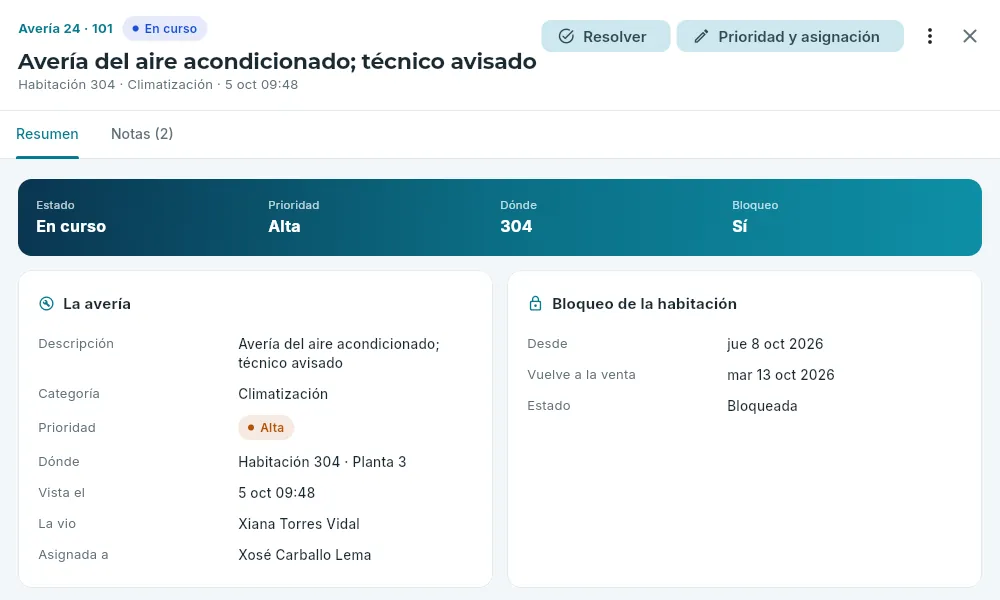Image resolution: width=1000 pixels, height=600 pixels.
Task: Click the pencil icon in Prioridad y asignación
Action: [702, 36]
